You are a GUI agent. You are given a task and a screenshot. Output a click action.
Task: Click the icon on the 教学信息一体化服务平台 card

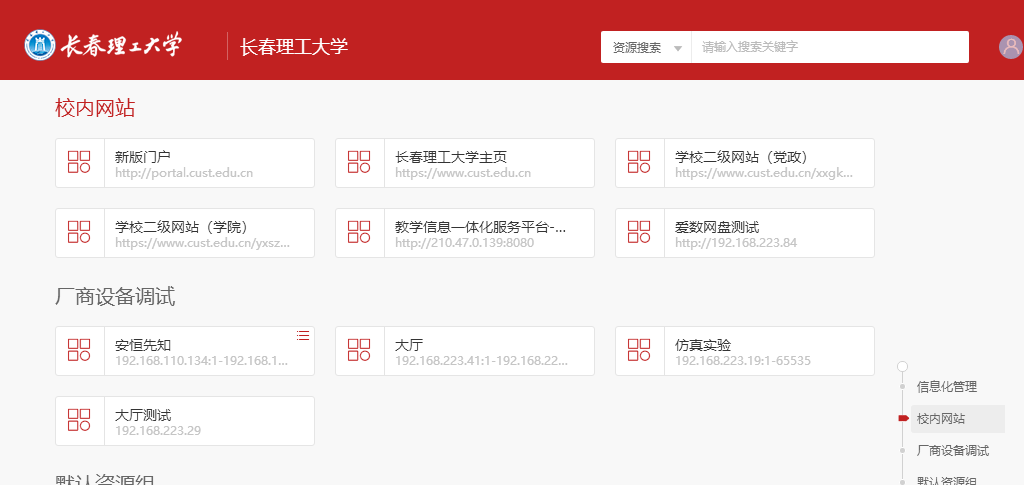(x=359, y=232)
